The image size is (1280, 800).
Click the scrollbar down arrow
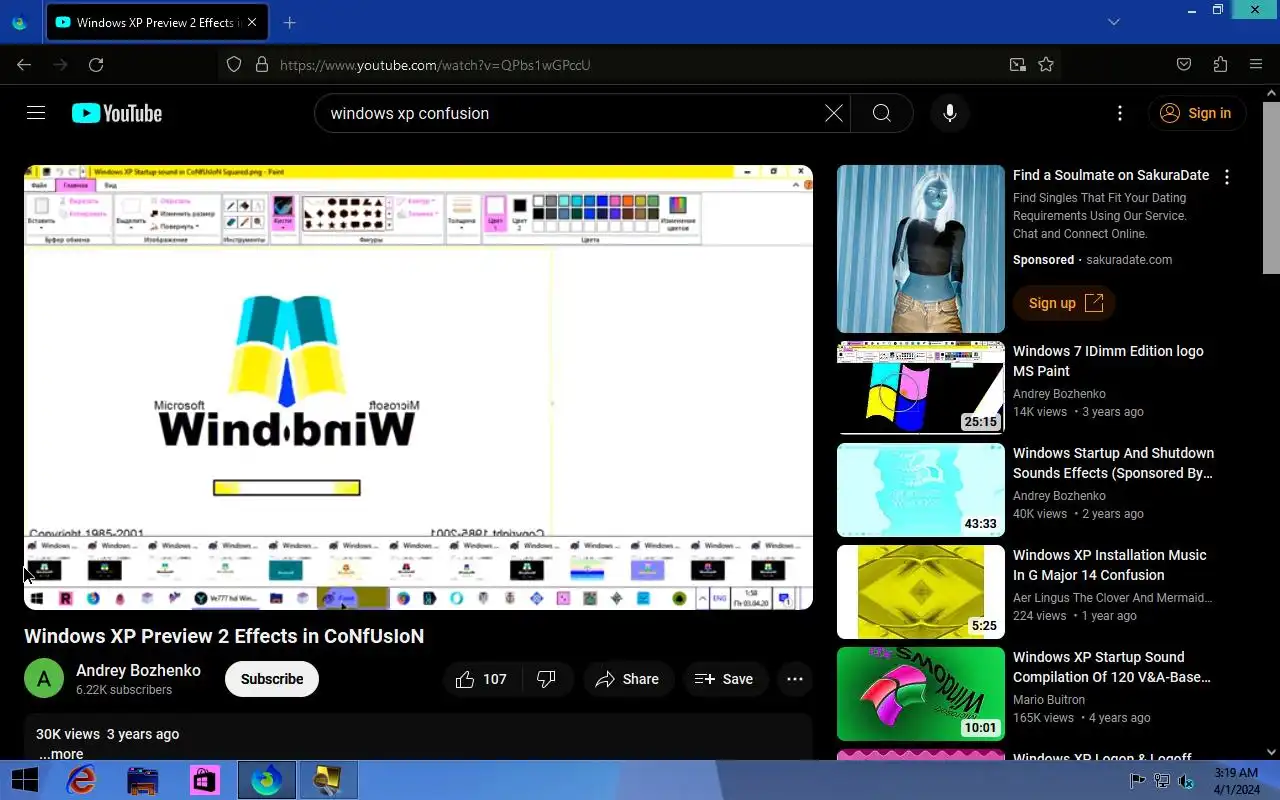click(1271, 751)
